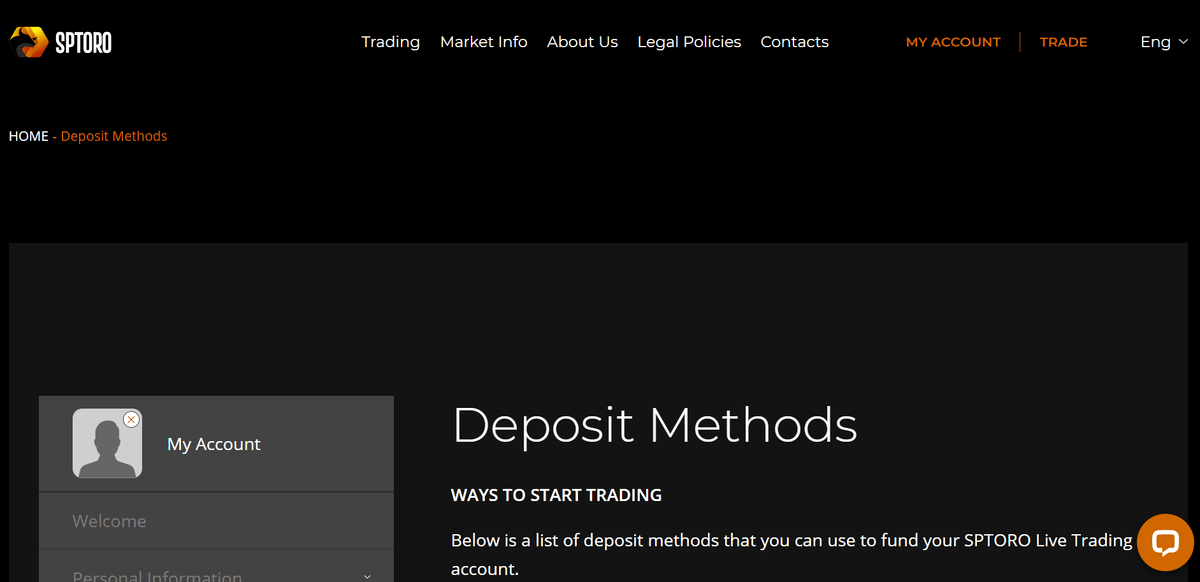Open the Legal Policies menu
This screenshot has height=582, width=1200.
pos(689,42)
